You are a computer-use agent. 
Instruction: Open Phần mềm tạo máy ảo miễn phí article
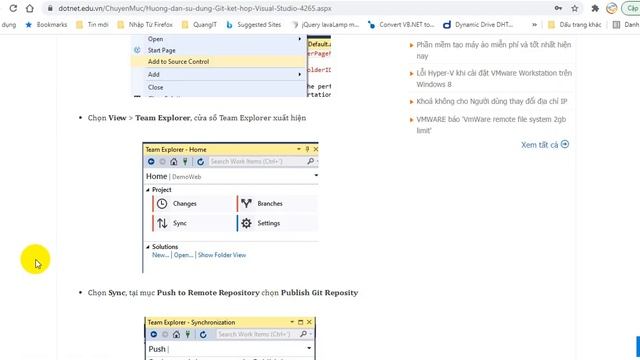[493, 50]
